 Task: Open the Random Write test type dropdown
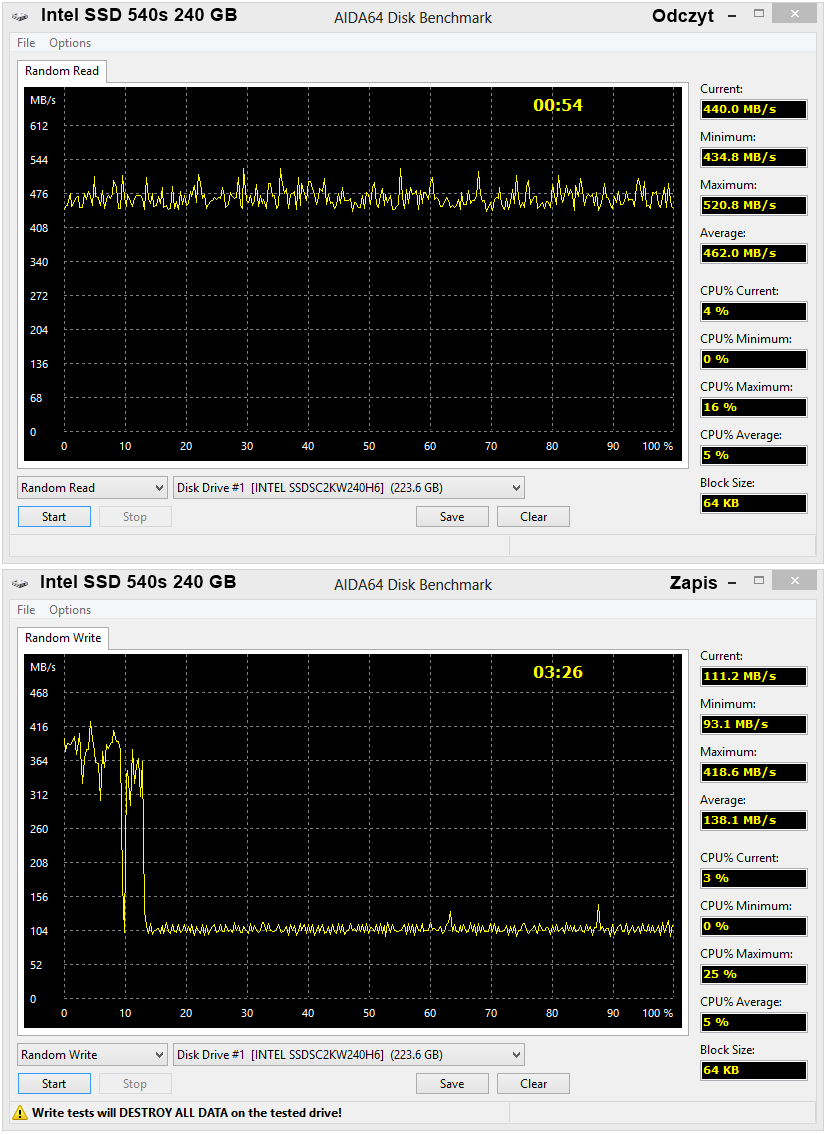coord(93,1054)
